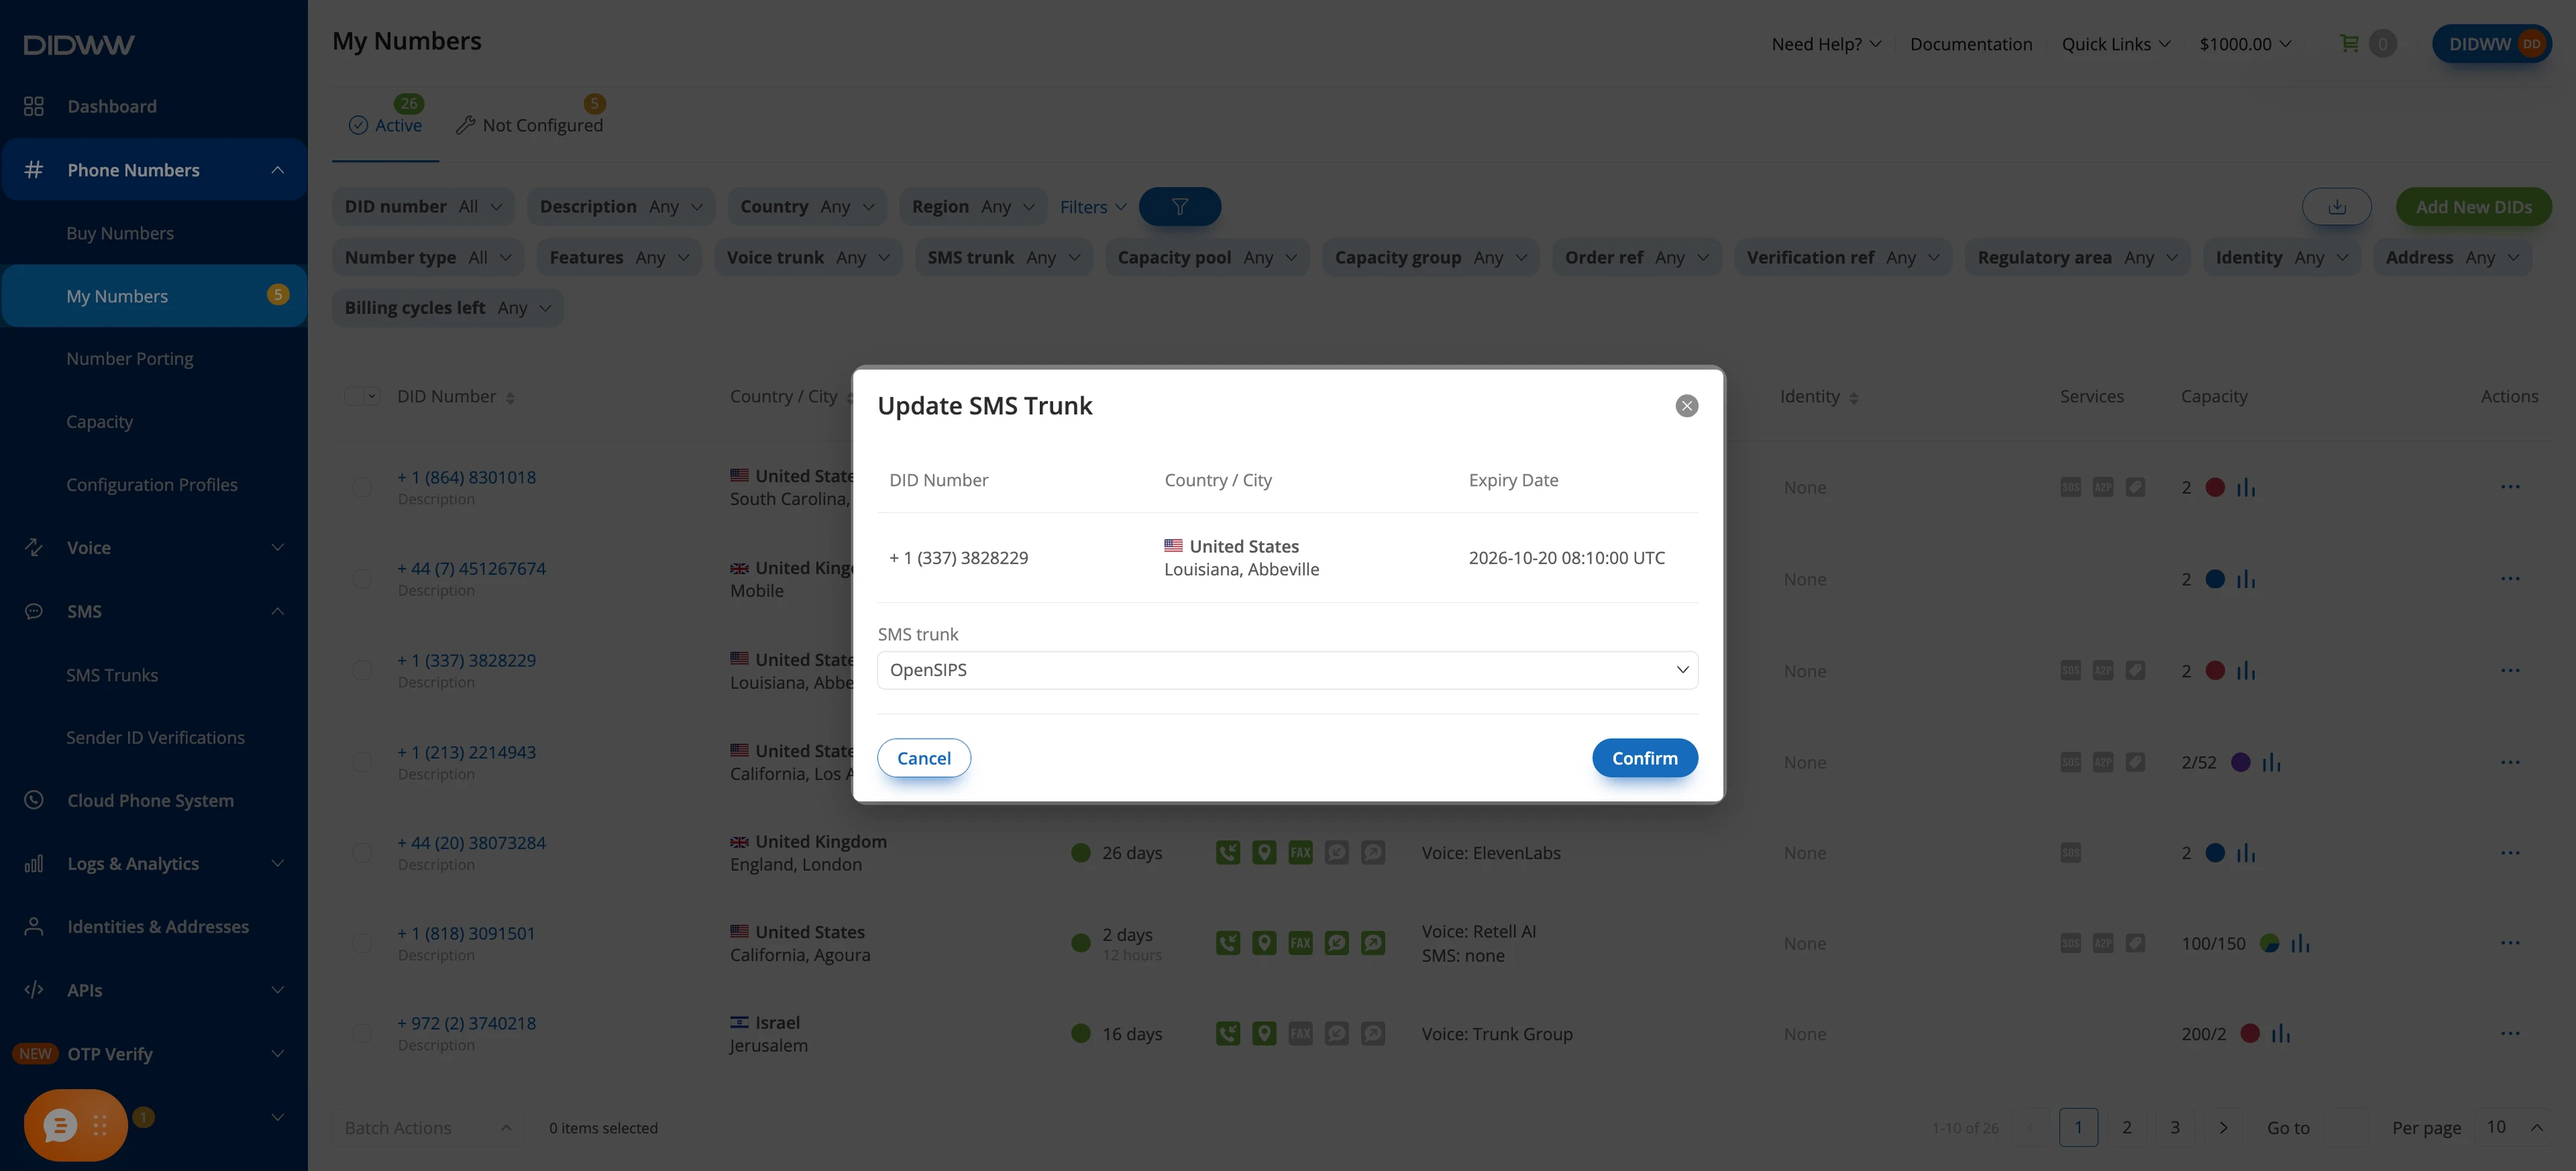The image size is (2576, 1171).
Task: Open SMS Trunks in the sidebar
Action: (x=112, y=675)
